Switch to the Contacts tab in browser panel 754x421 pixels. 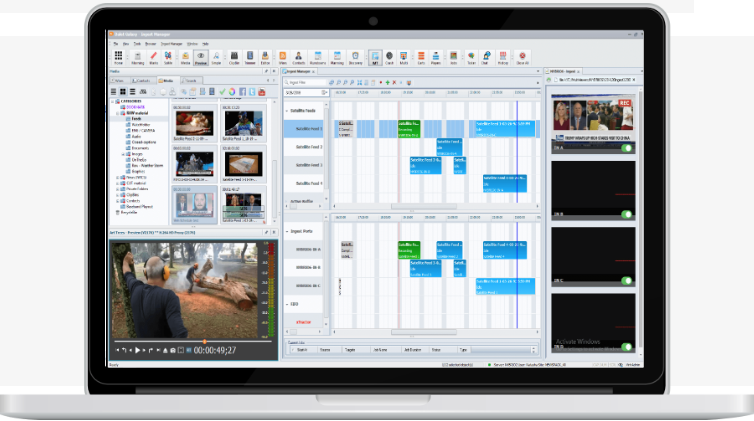click(x=142, y=81)
